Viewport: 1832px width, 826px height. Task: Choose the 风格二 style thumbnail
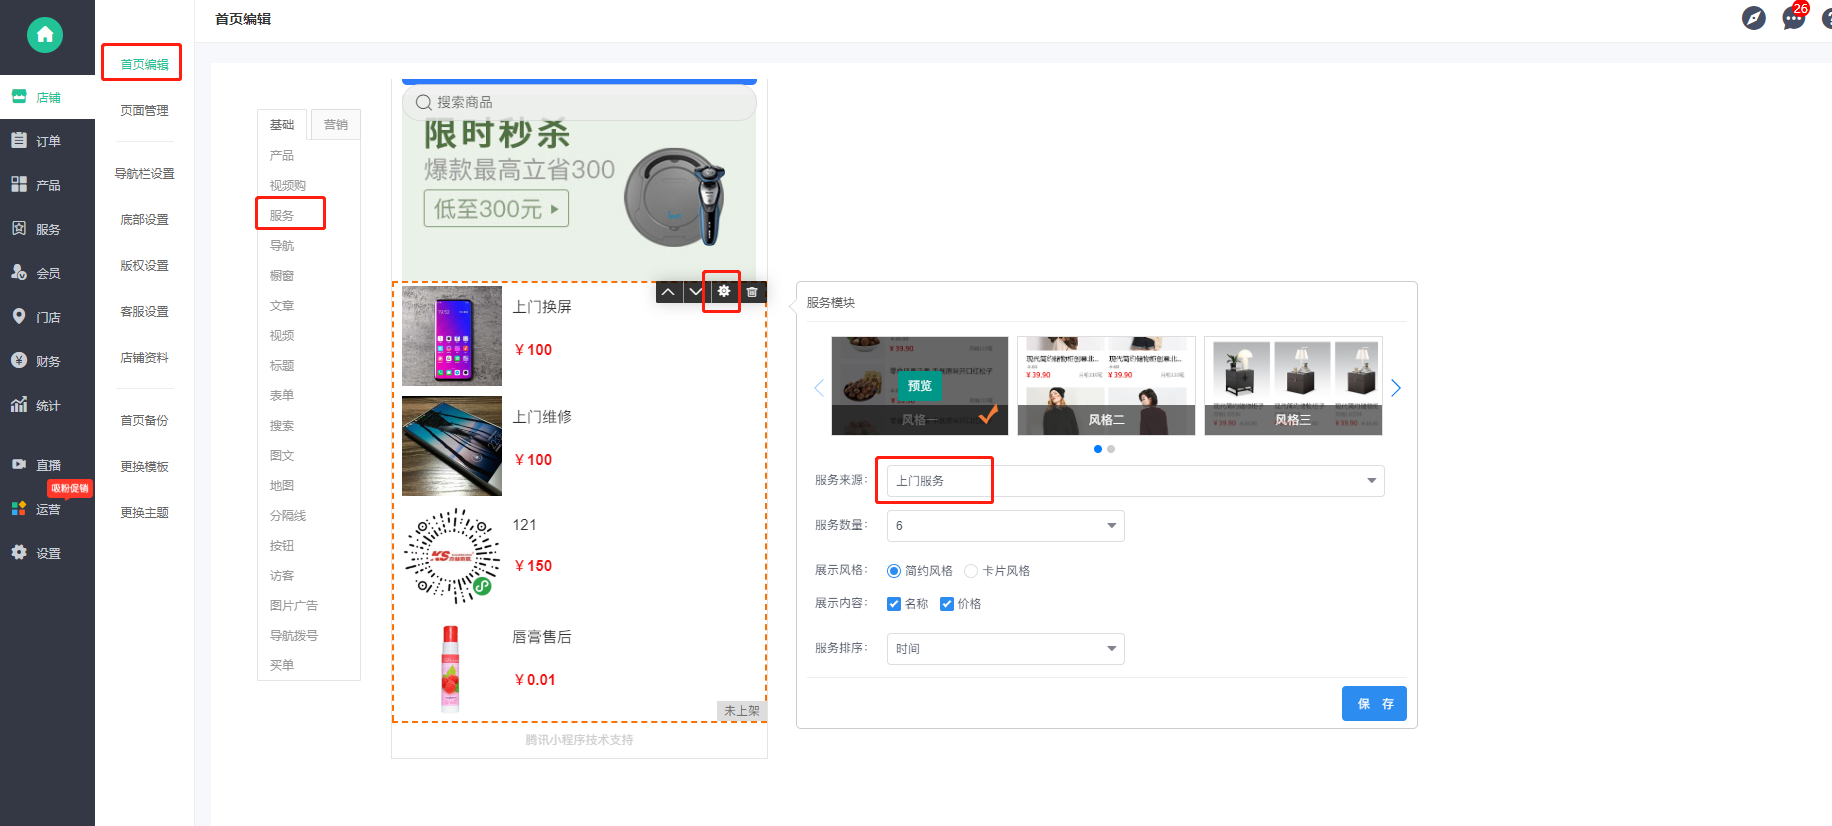point(1106,386)
